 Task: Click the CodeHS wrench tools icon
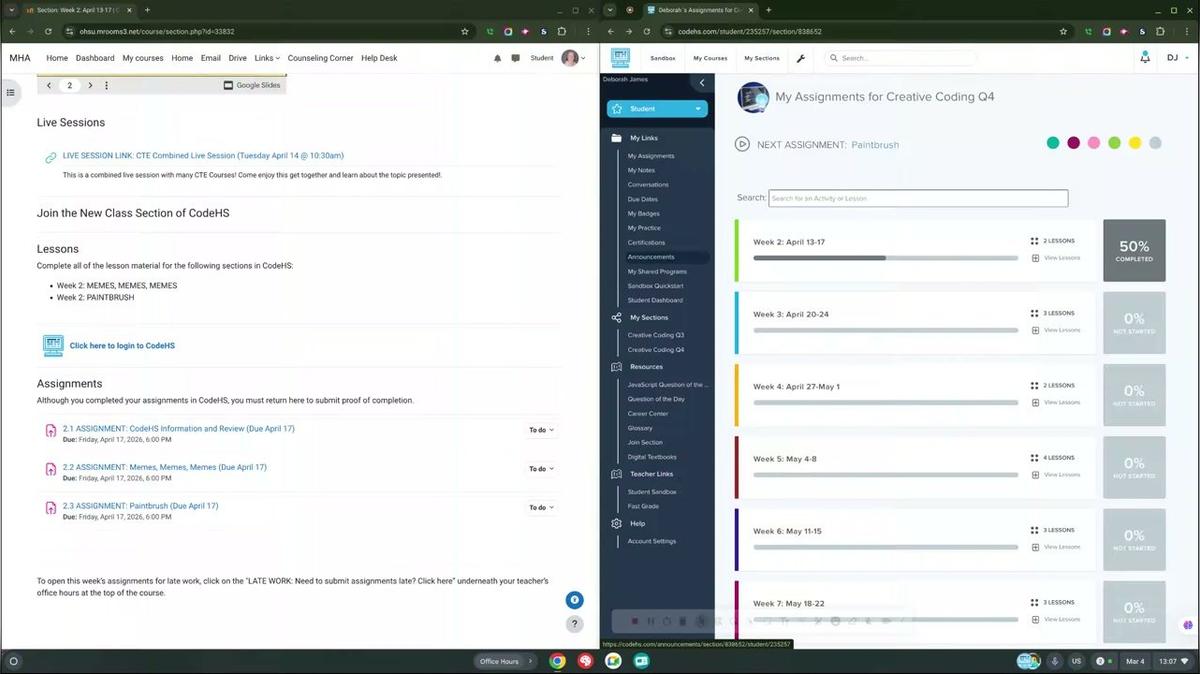pos(801,58)
